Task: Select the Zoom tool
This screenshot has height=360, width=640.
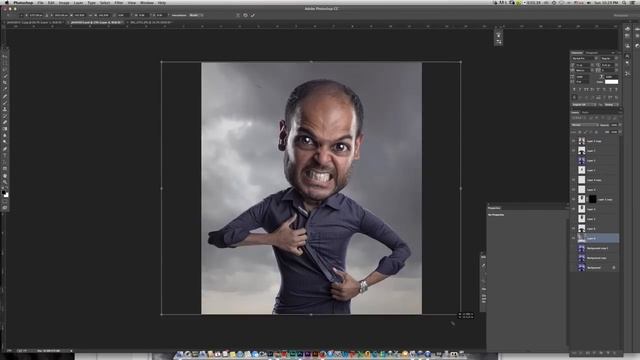Action: 5,182
